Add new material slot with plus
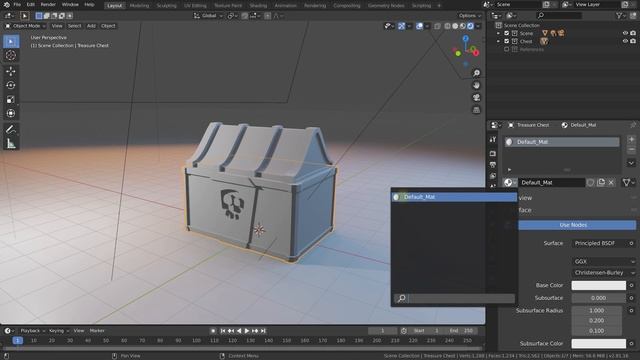The width and height of the screenshot is (640, 360). (x=631, y=140)
